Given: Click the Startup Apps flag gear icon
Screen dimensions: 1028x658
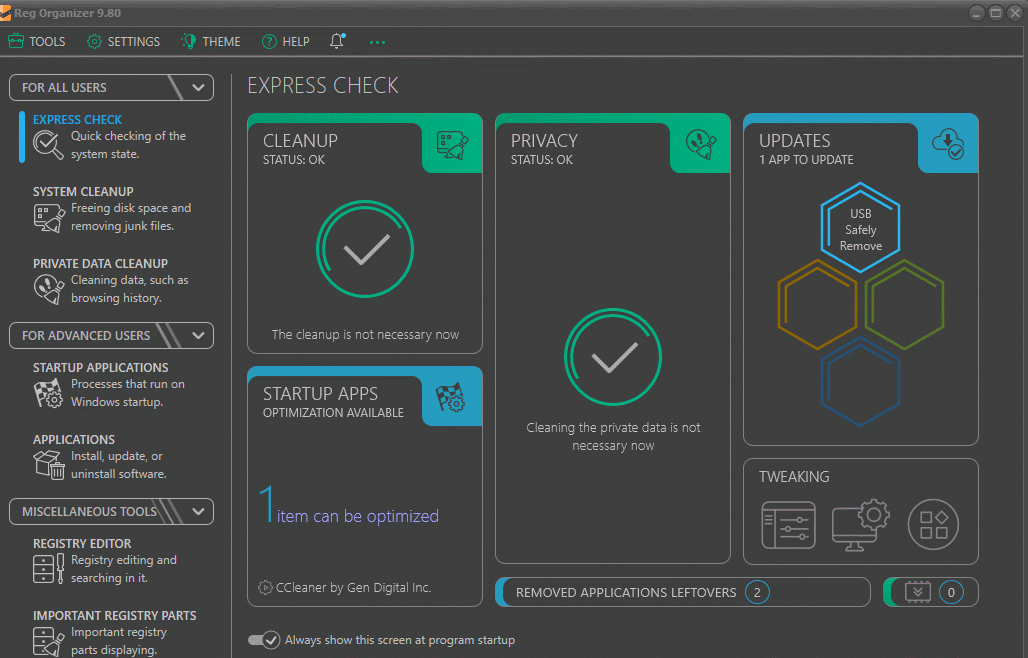Looking at the screenshot, I should tap(450, 397).
